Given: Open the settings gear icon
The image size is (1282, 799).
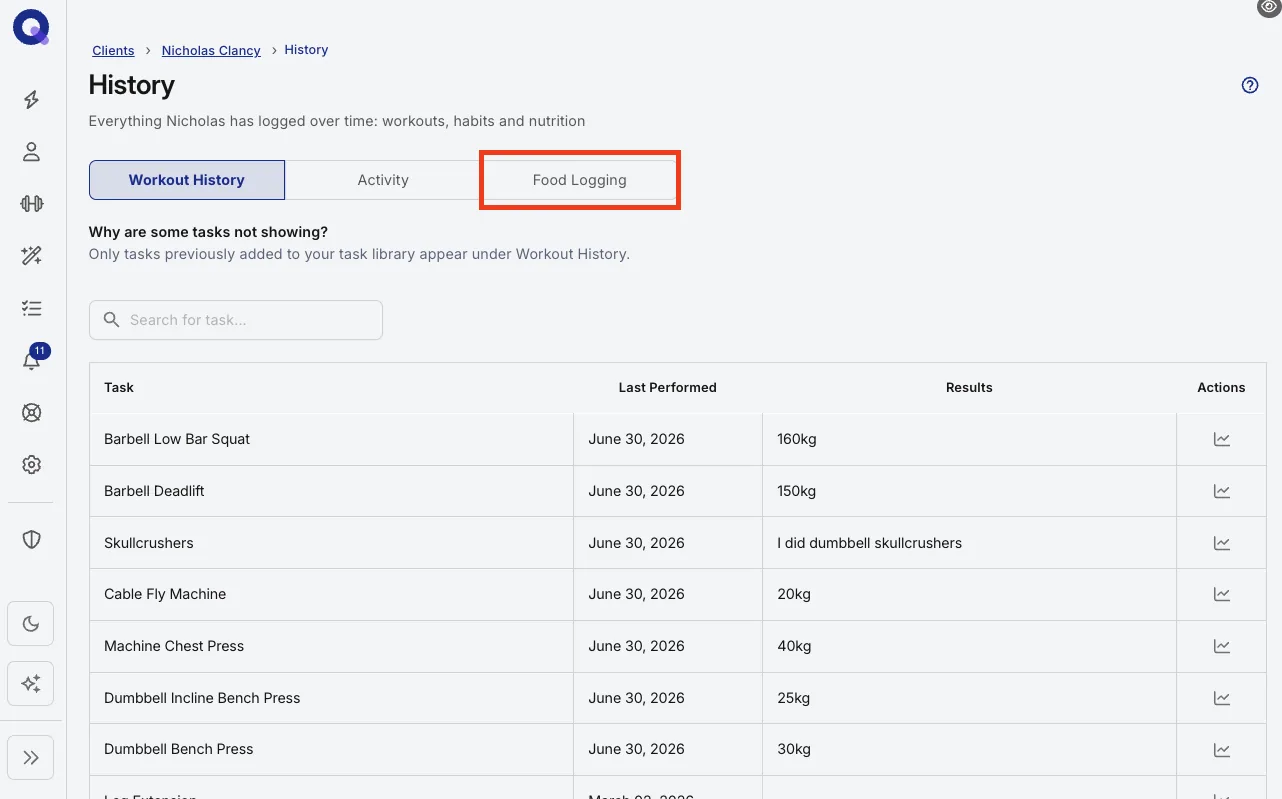Looking at the screenshot, I should coord(31,465).
